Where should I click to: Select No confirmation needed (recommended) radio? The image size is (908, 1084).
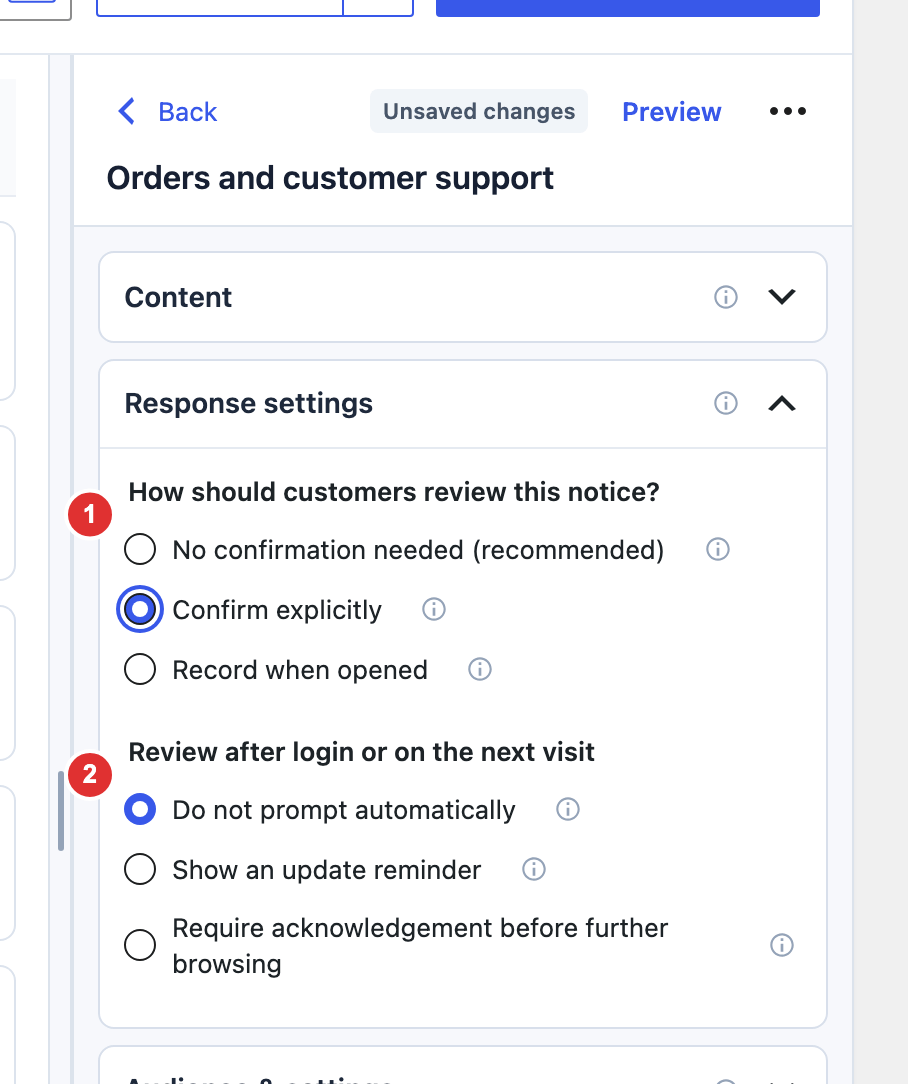tap(140, 550)
